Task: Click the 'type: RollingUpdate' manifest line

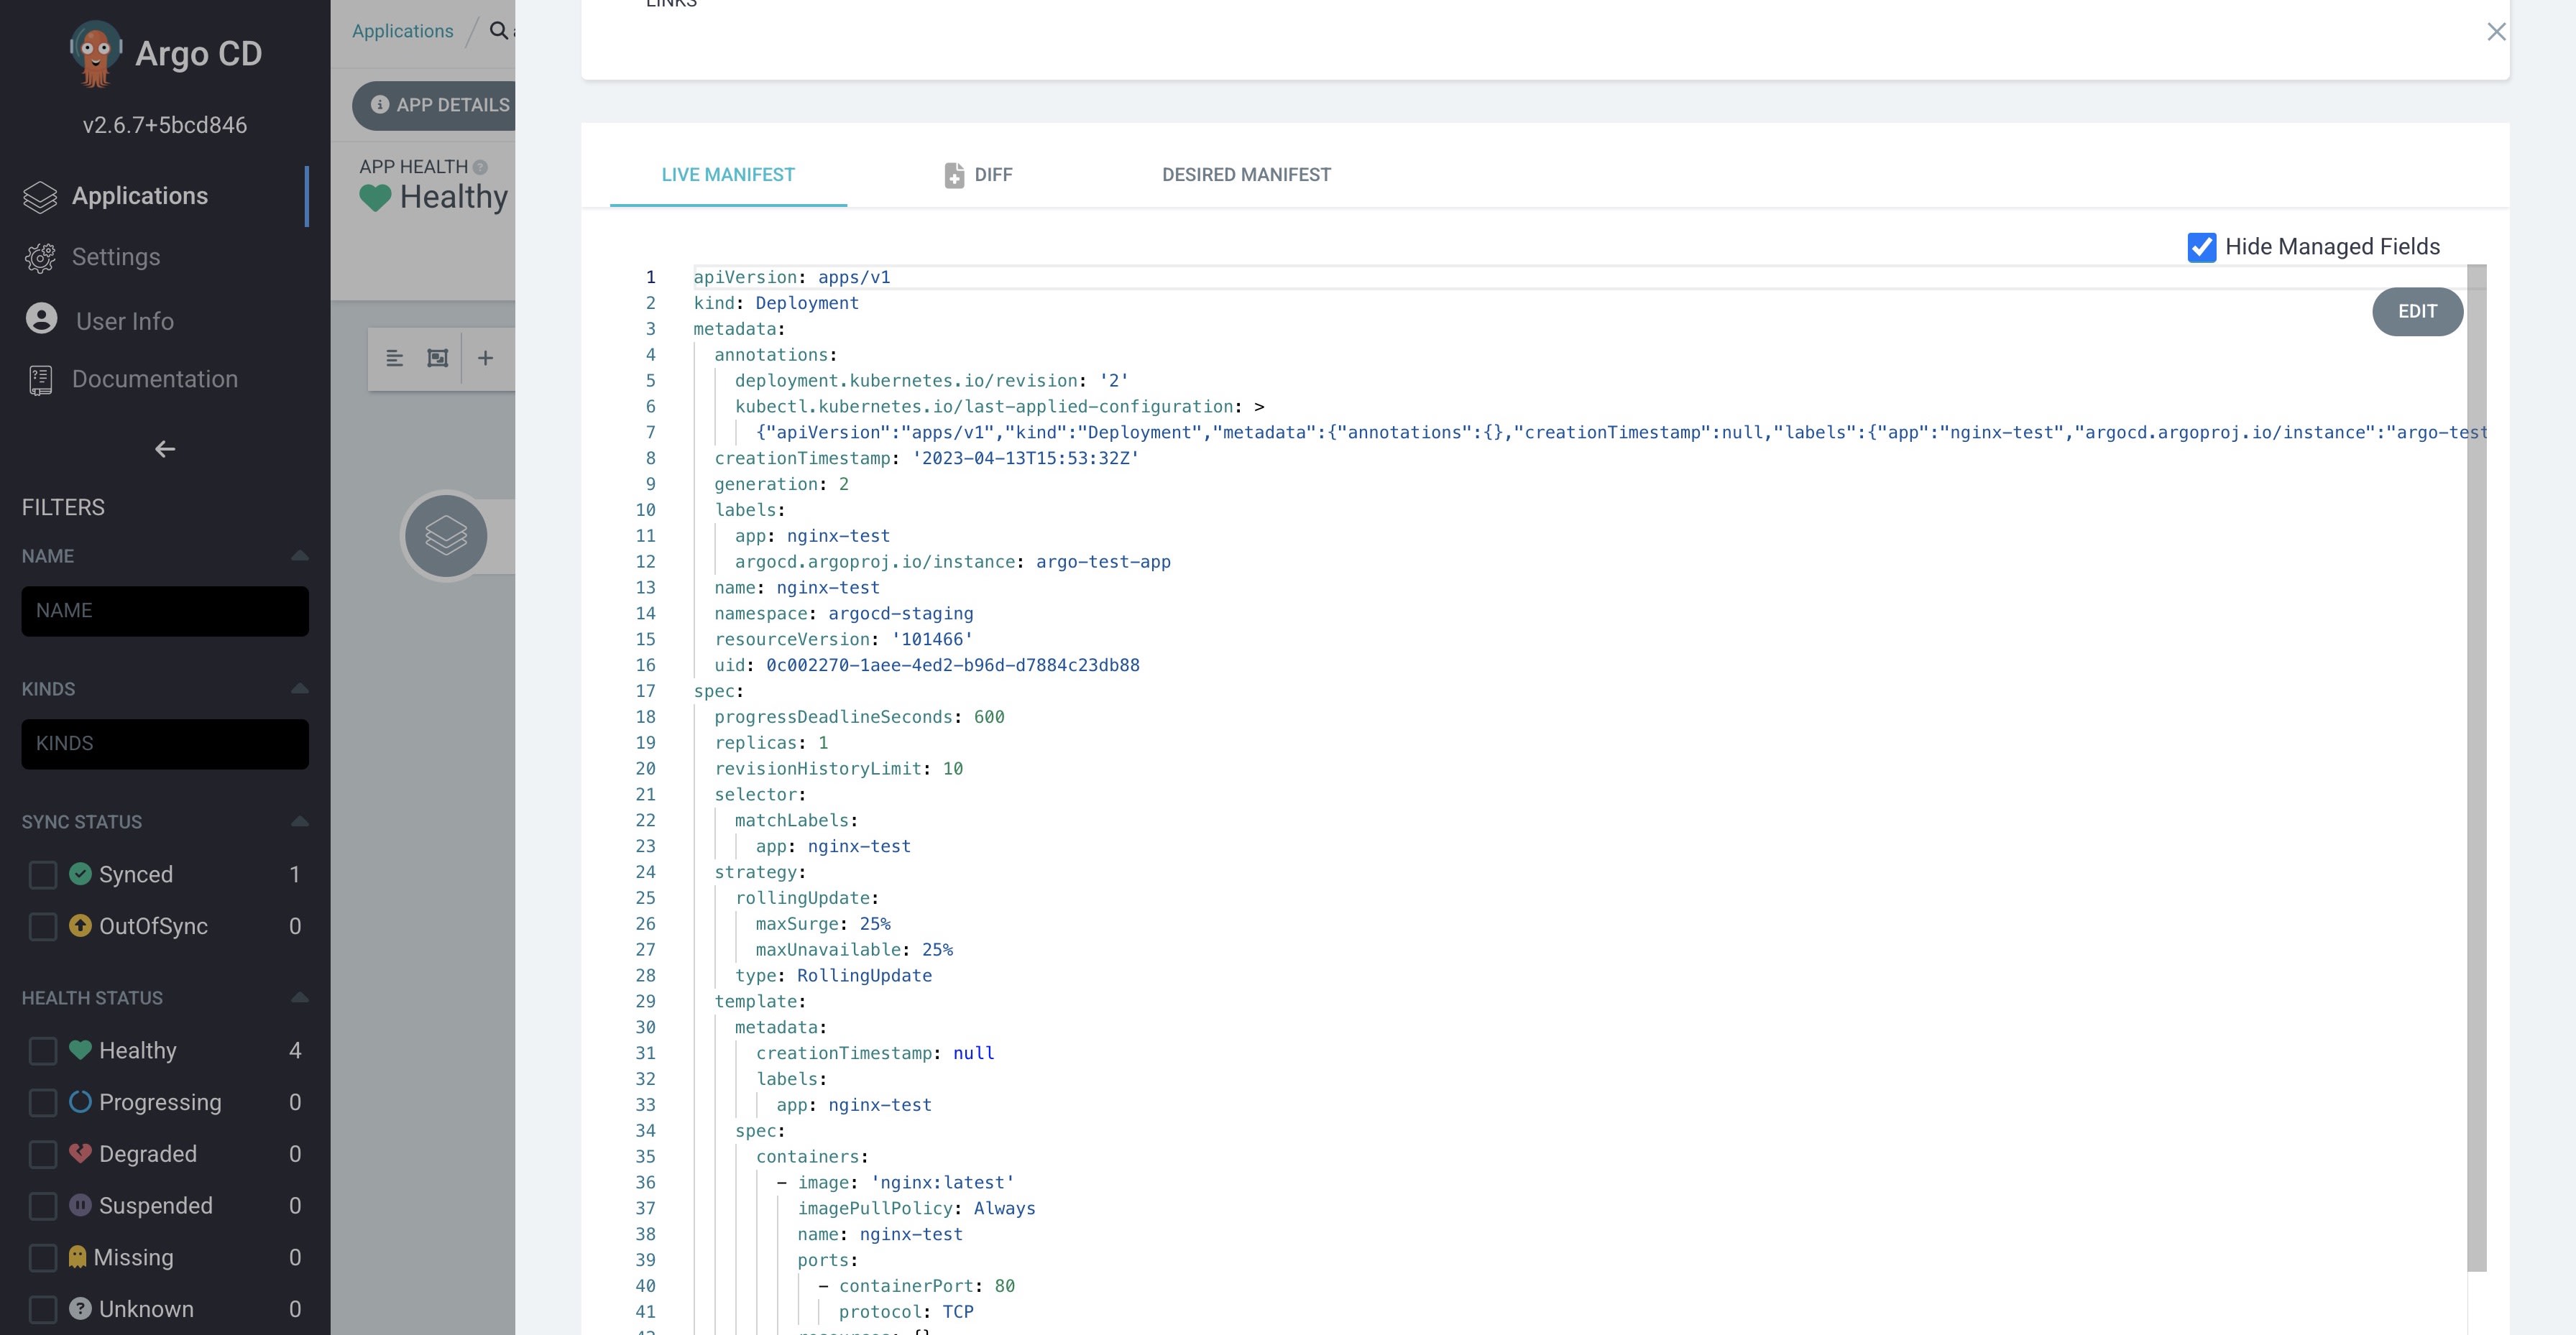Action: point(833,976)
